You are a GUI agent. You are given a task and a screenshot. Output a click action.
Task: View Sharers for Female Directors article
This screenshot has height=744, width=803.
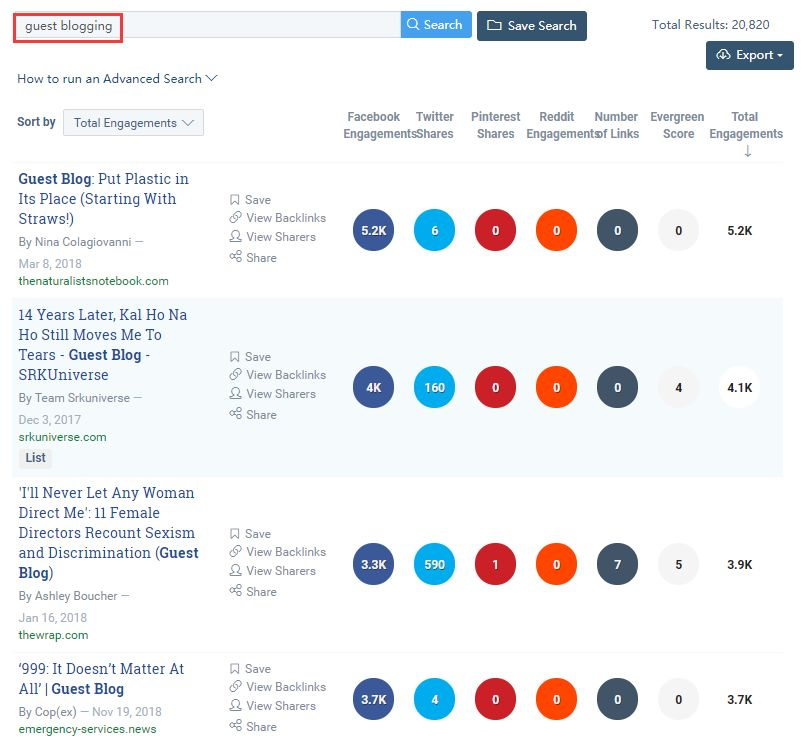[x=272, y=571]
